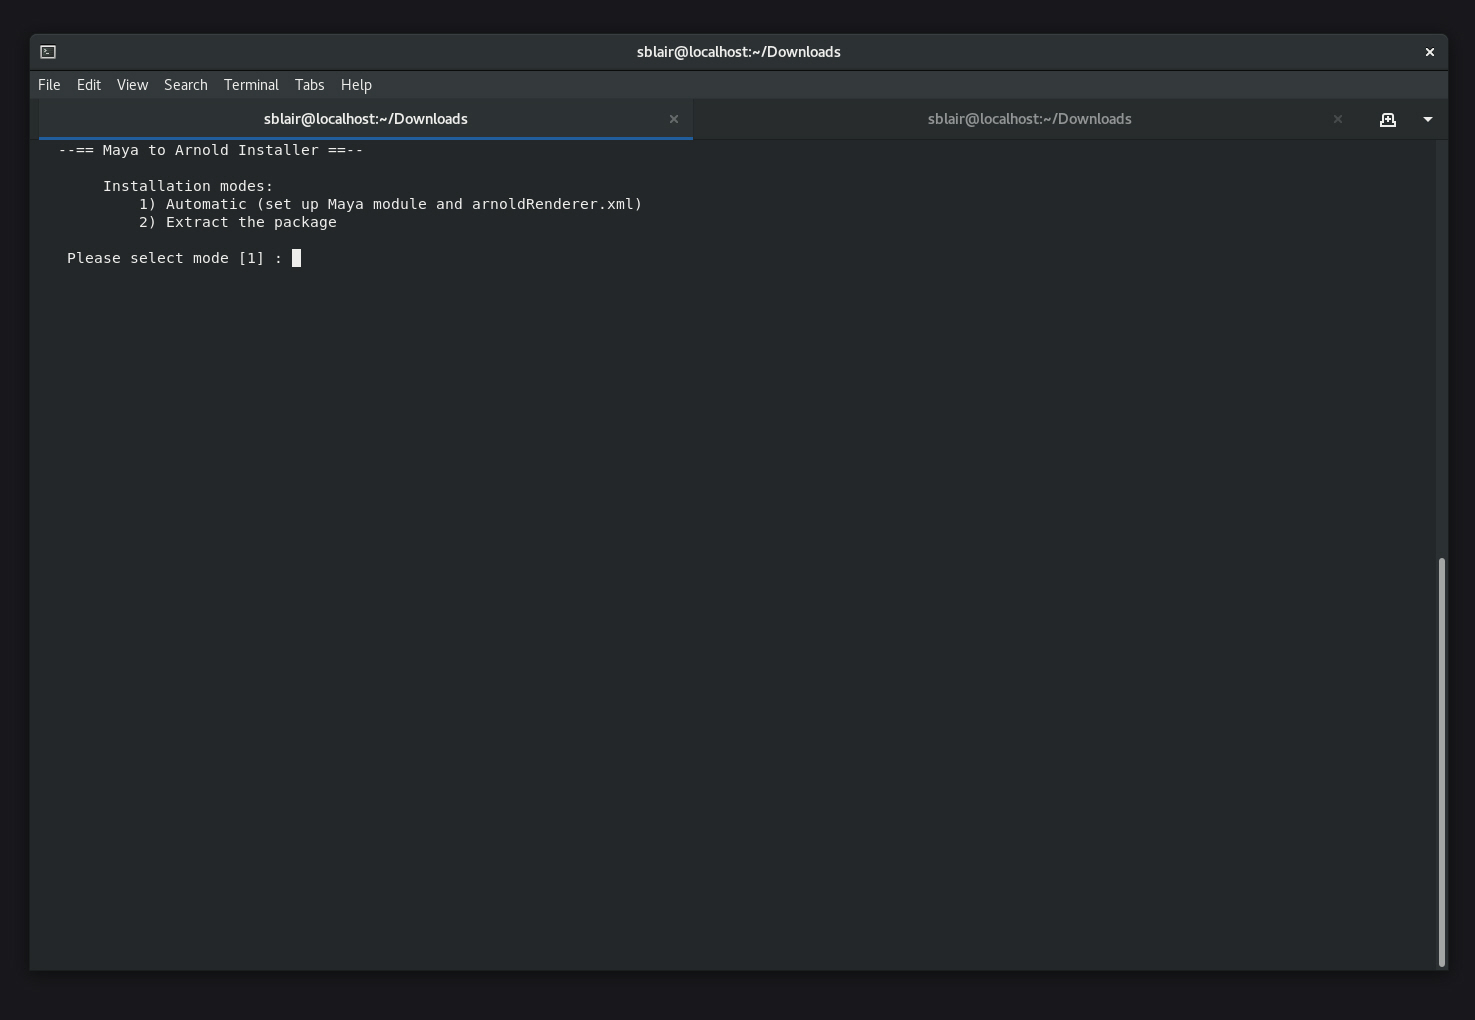The width and height of the screenshot is (1475, 1020).
Task: Open the tab list dropdown arrow
Action: 1428,119
